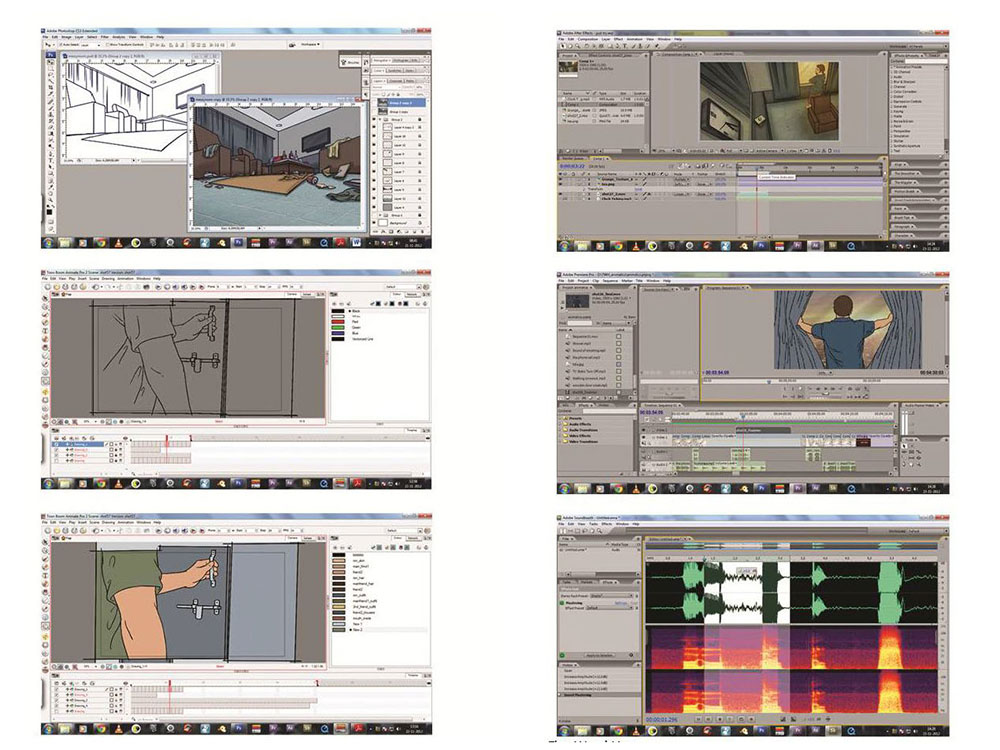Click the Go to Bridge icon in Photoshop
Screen dimensions: 1000x750
(292, 45)
